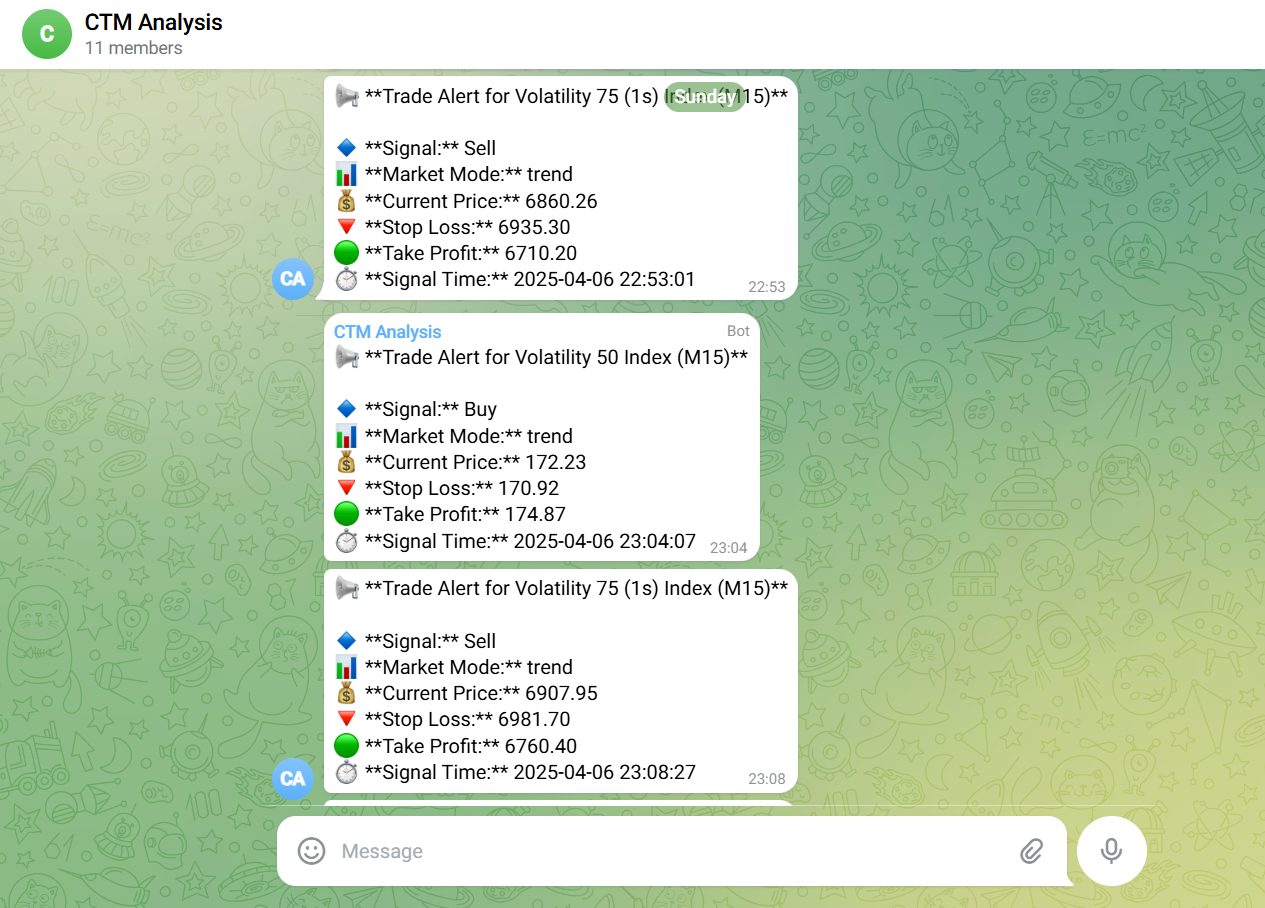The image size is (1265, 908).
Task: Click money bag beside Current Price 6860.26
Action: 346,201
